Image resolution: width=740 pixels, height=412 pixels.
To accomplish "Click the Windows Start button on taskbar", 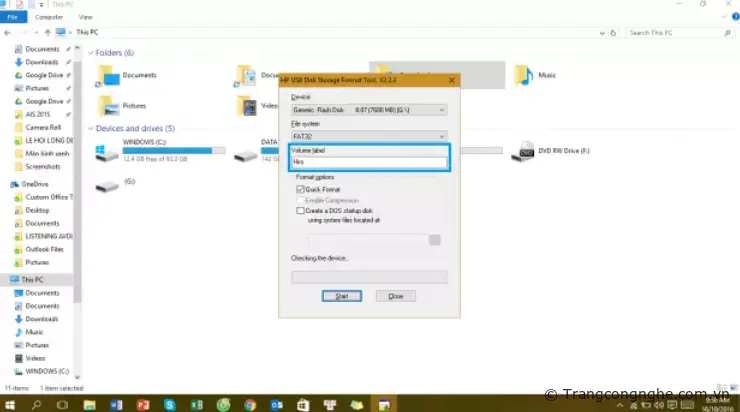I will coord(11,403).
